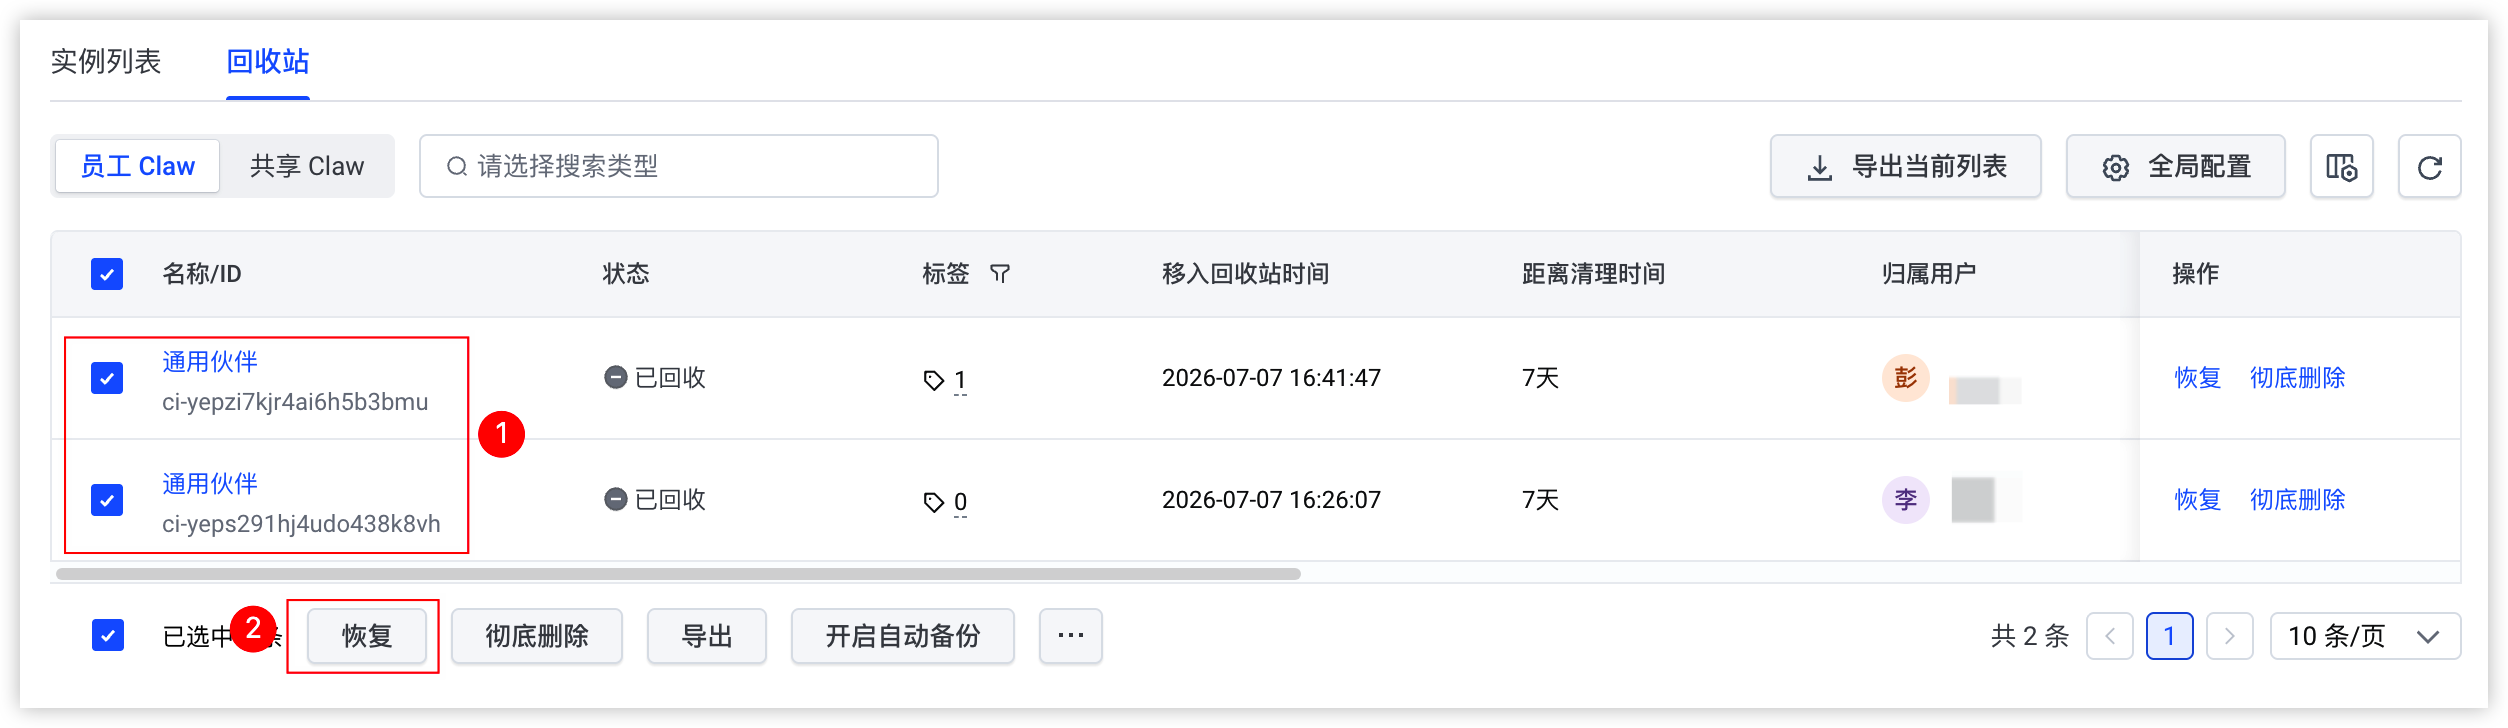Uncheck the ci-yeps291hj4udo438k8vh row checkbox

click(107, 500)
